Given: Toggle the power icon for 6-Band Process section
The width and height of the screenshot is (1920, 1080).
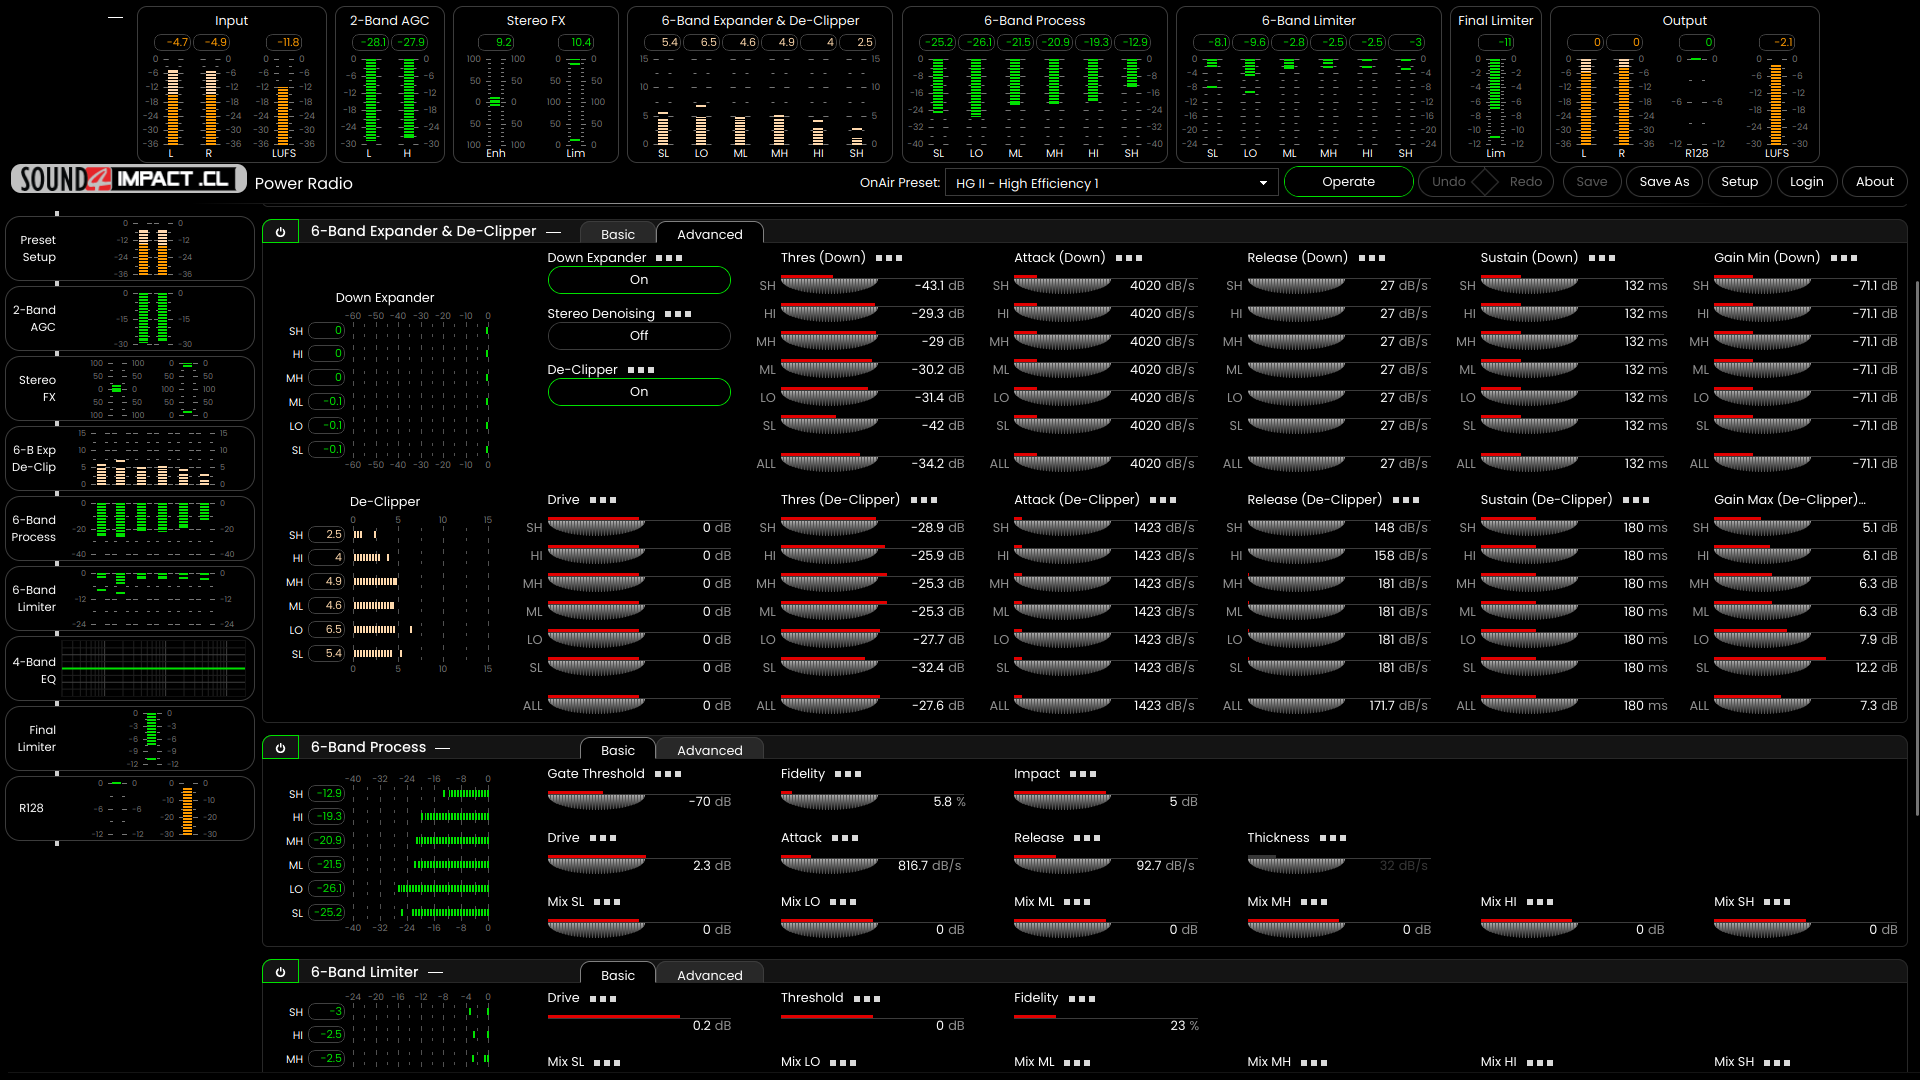Looking at the screenshot, I should 281,747.
